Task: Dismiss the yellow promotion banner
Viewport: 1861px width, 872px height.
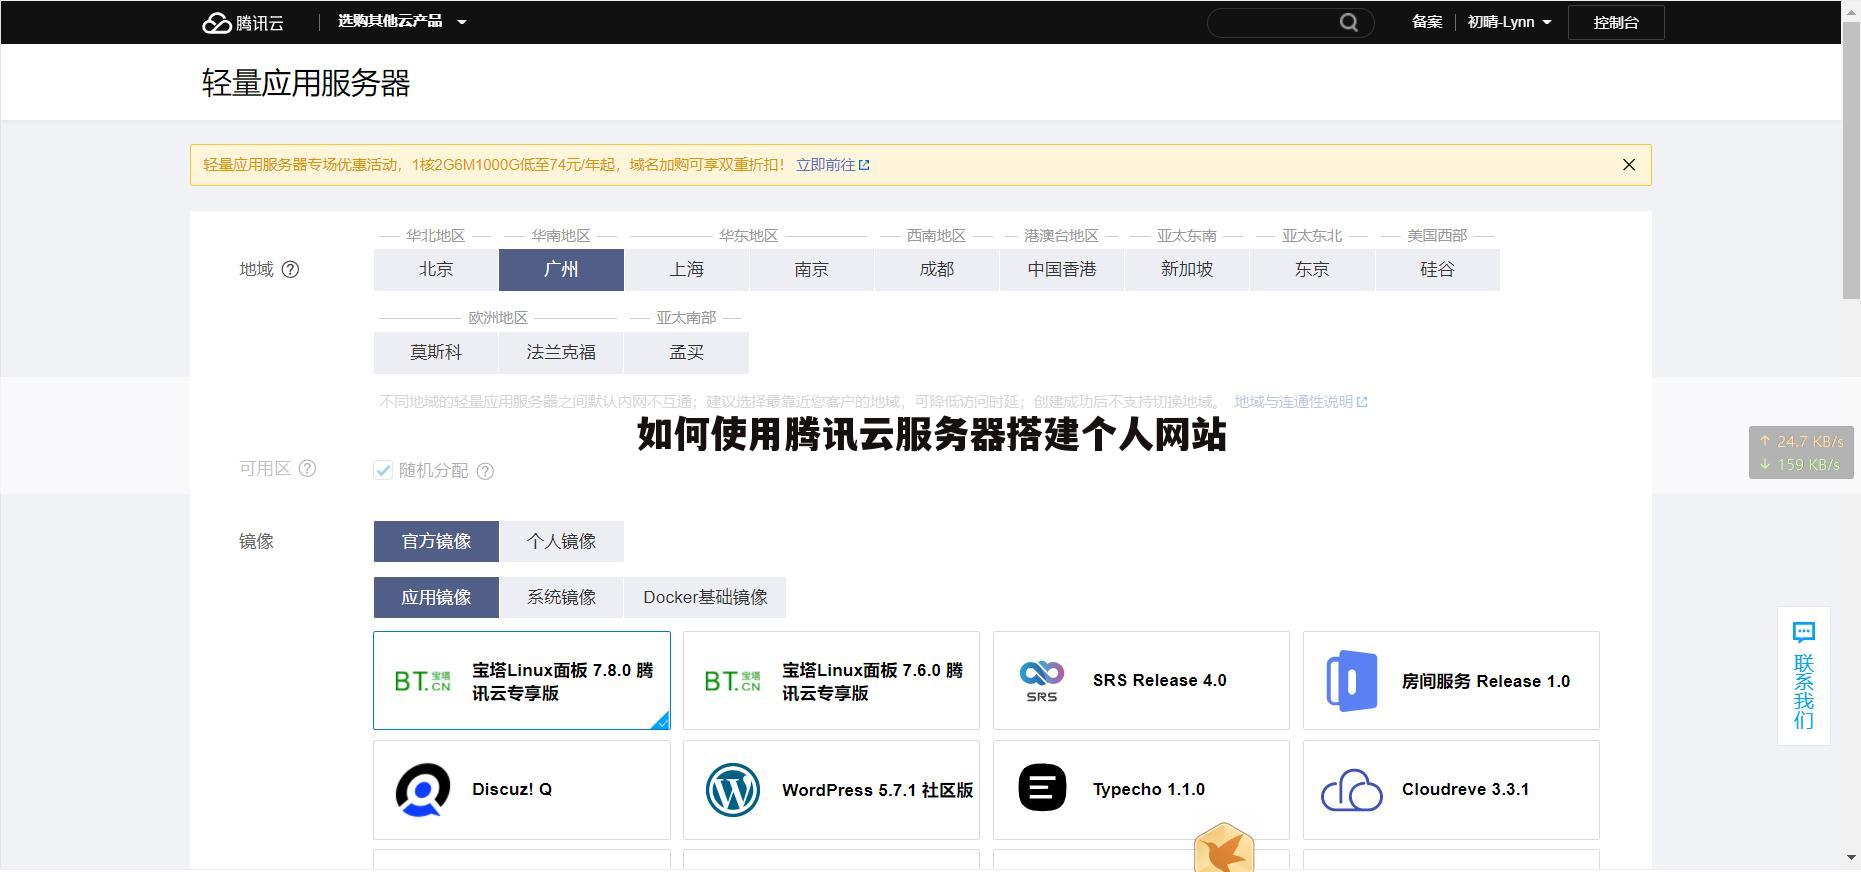Action: [x=1629, y=165]
